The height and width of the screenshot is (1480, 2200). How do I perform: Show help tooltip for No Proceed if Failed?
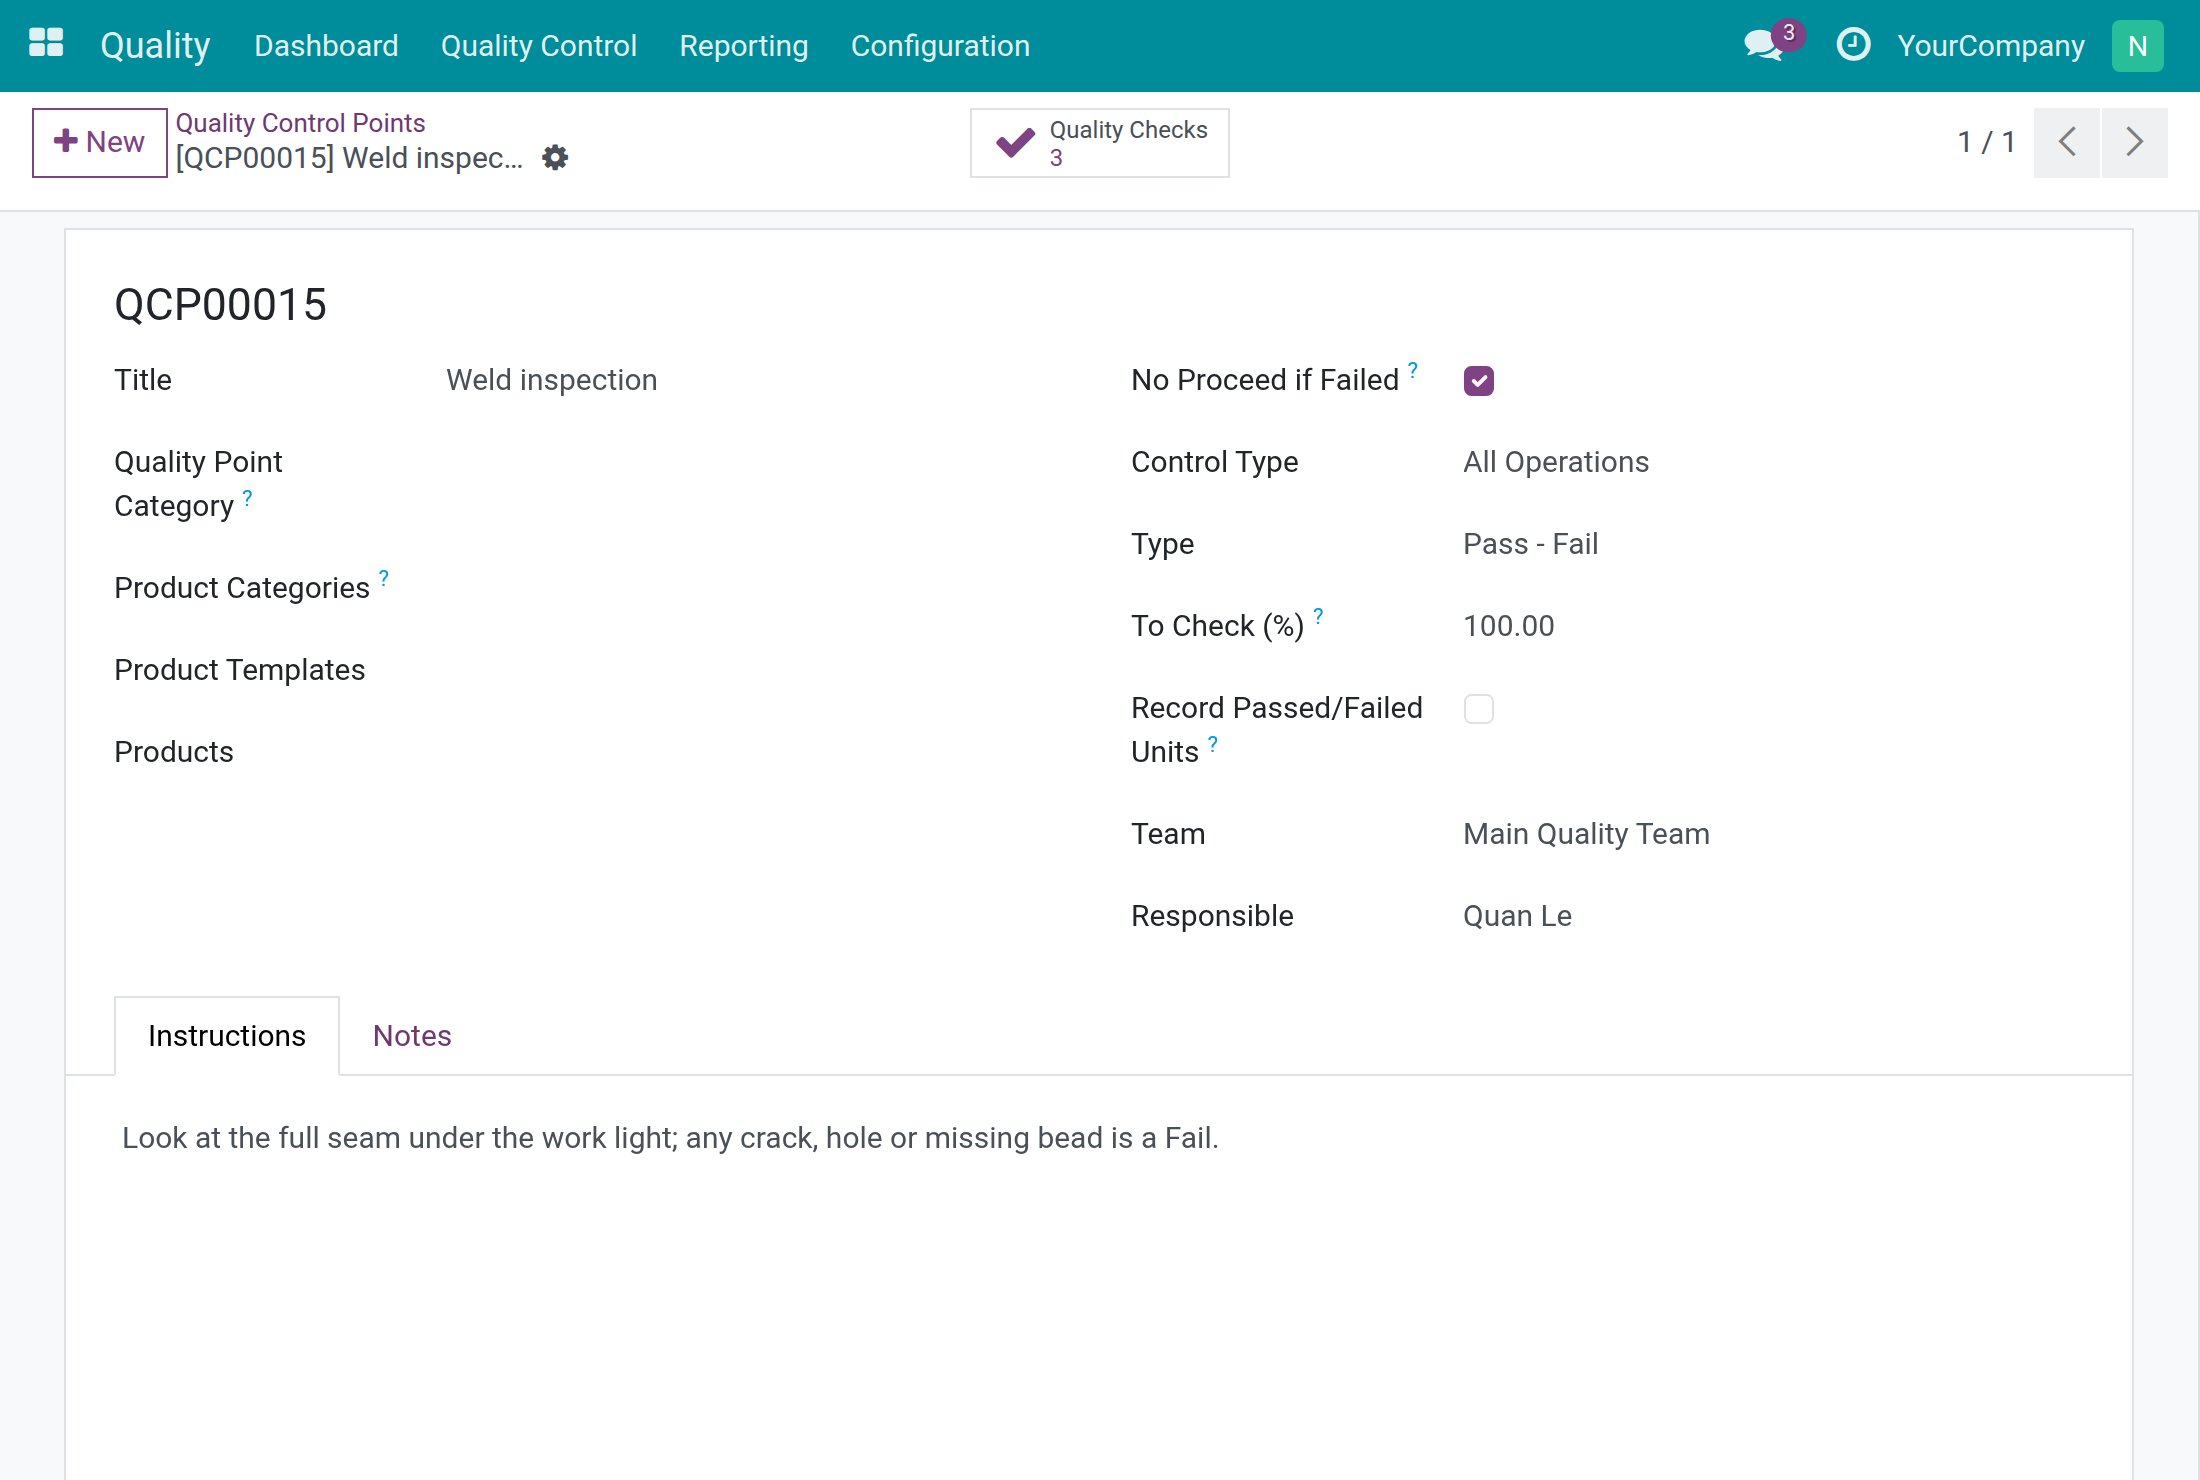click(1413, 369)
